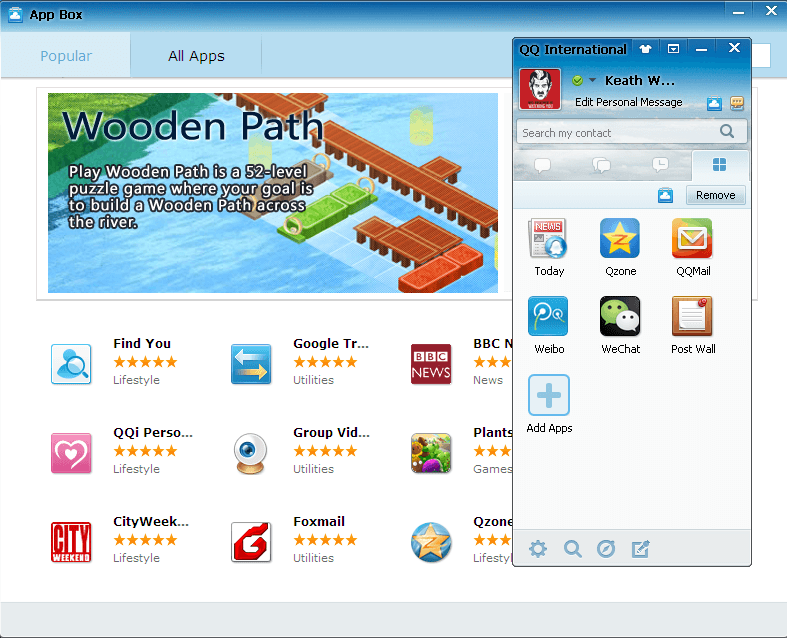This screenshot has height=638, width=787.
Task: Click the Google Tr... app title
Action: [331, 343]
